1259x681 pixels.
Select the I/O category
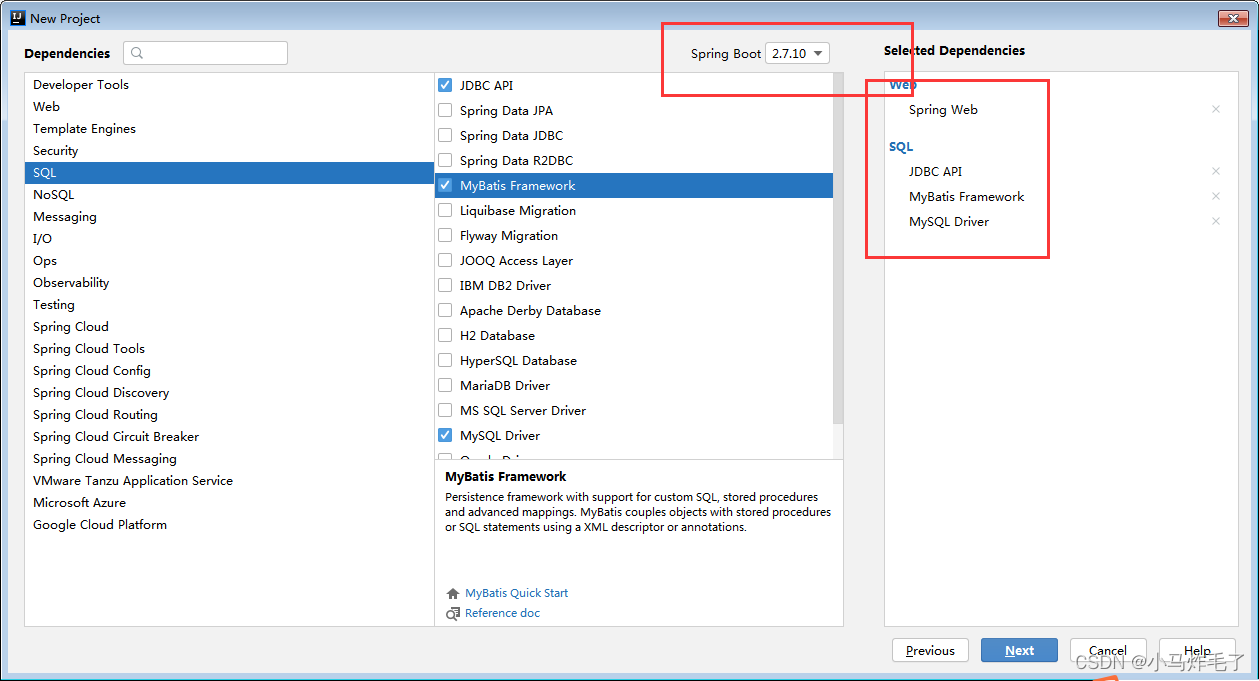(x=229, y=239)
